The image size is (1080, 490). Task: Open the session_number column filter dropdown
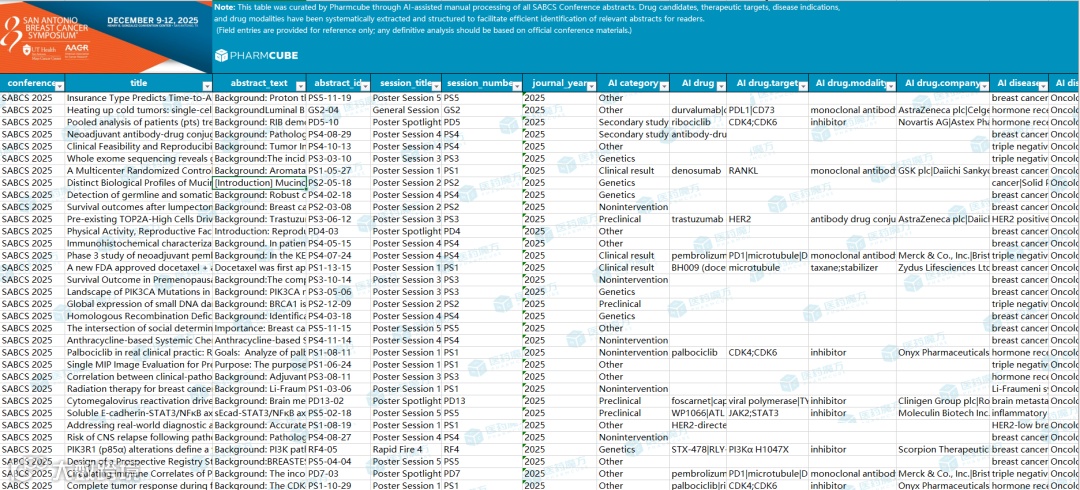click(517, 86)
